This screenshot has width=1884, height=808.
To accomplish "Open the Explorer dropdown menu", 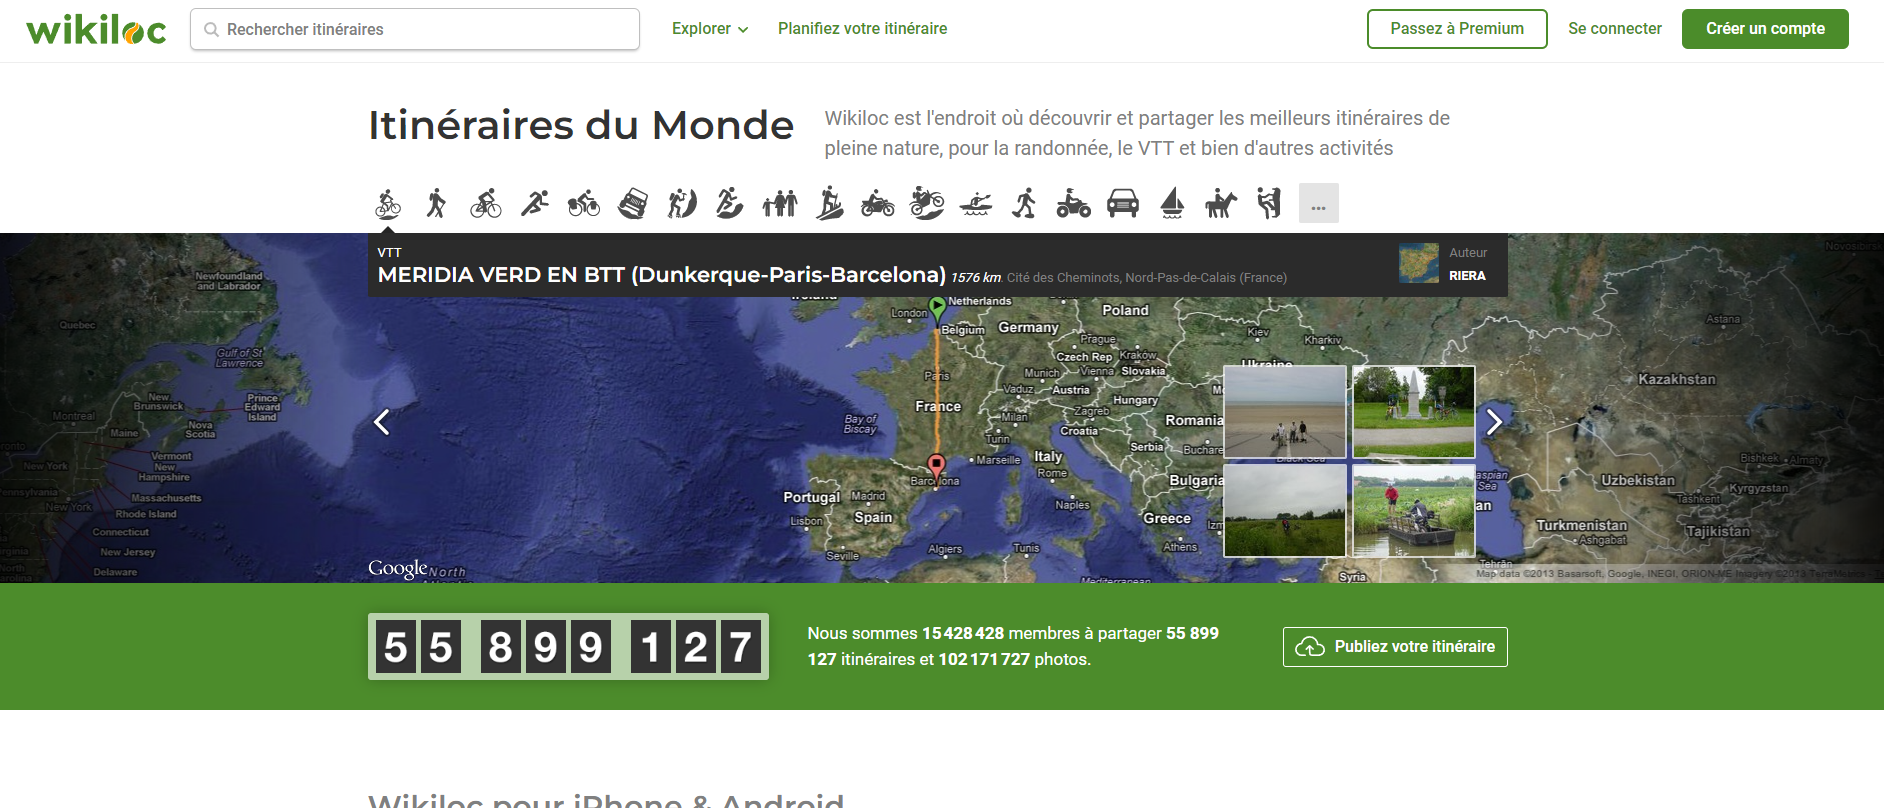I will pos(710,29).
